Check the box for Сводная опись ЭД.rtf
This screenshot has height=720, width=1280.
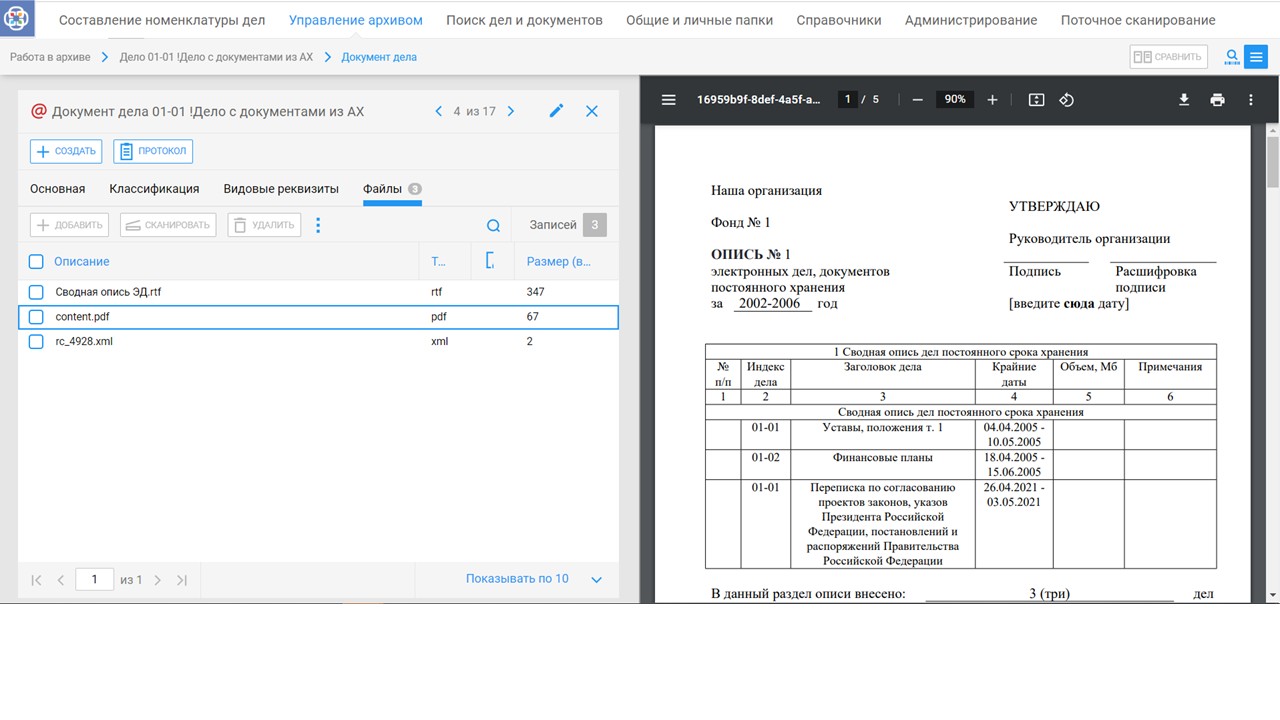(36, 292)
